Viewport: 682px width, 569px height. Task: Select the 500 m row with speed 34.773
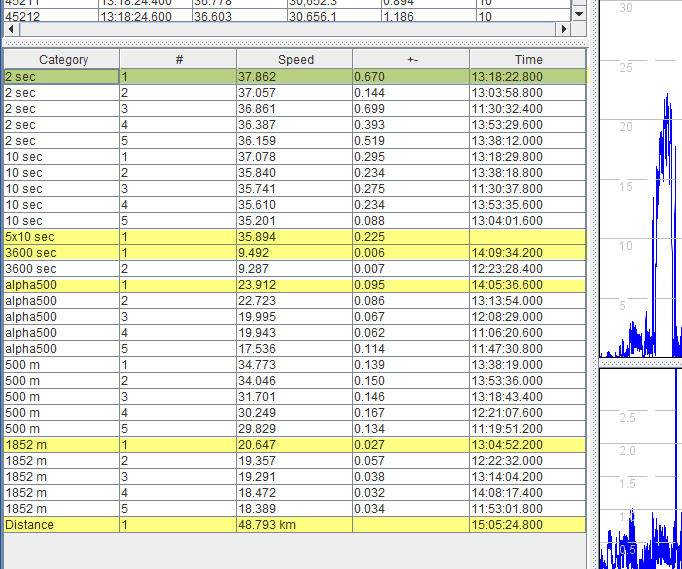(x=295, y=365)
